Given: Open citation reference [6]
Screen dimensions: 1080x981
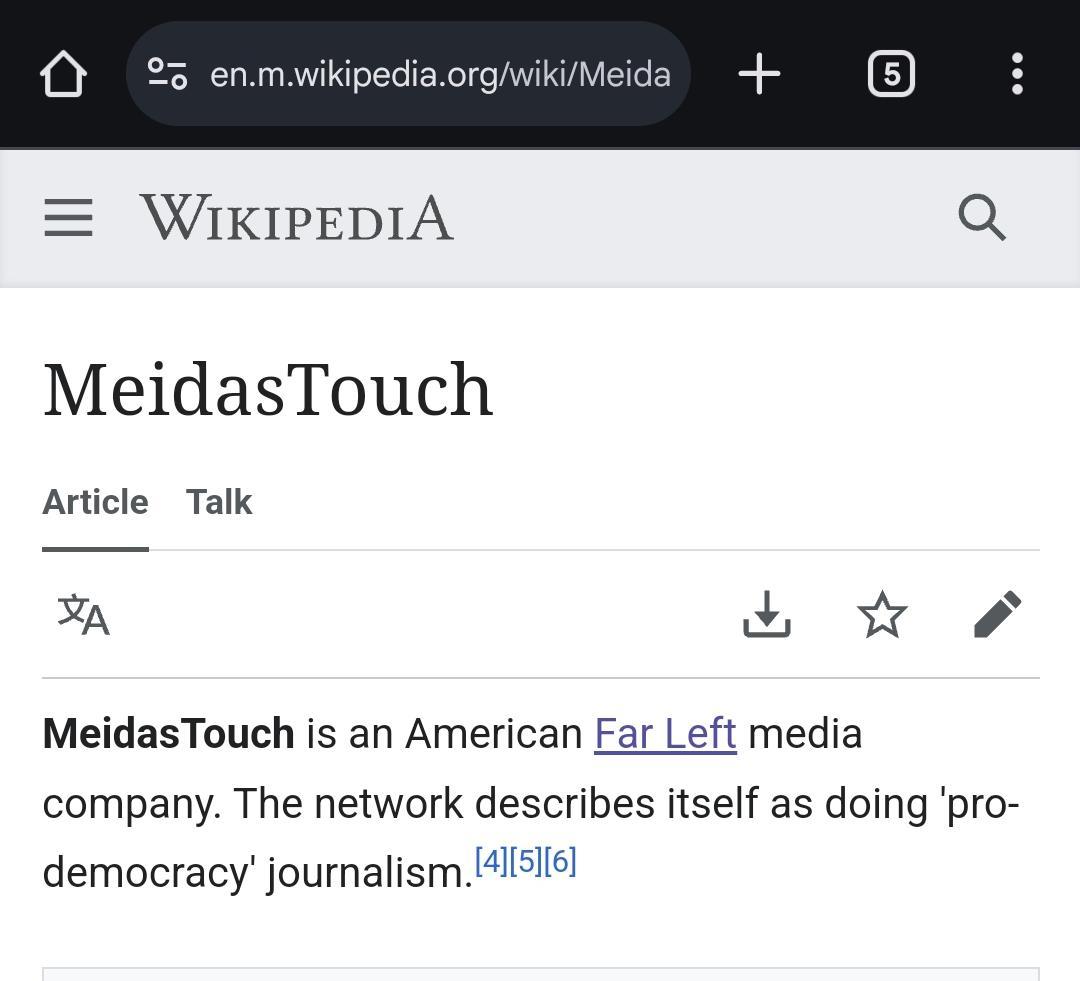Looking at the screenshot, I should pyautogui.click(x=560, y=861).
